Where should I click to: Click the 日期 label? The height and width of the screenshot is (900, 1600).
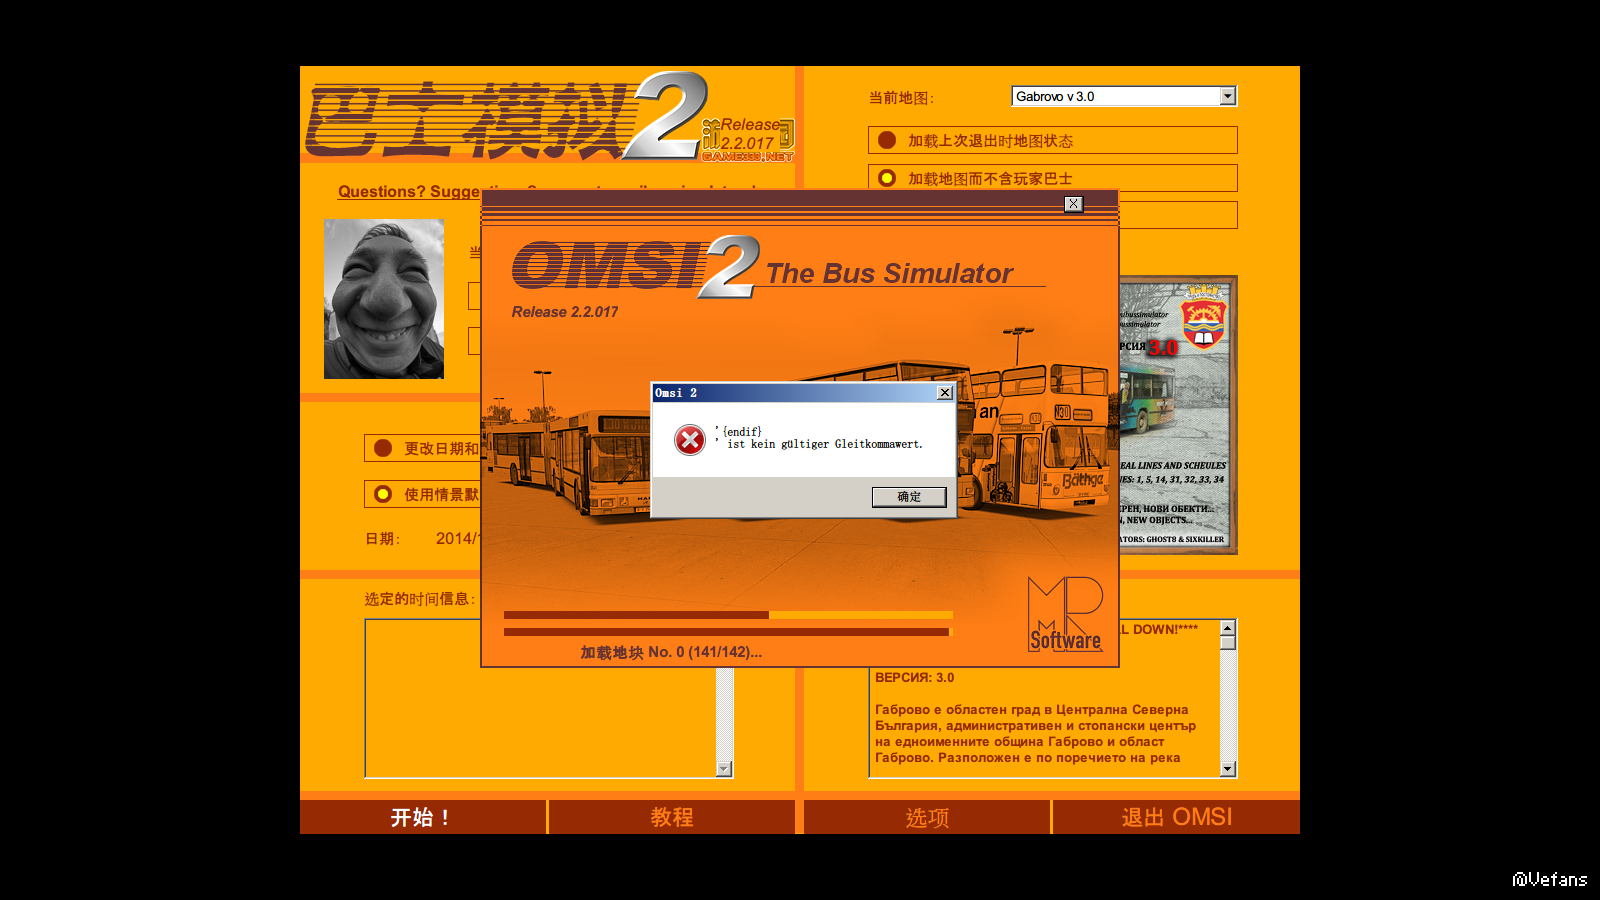[x=382, y=539]
